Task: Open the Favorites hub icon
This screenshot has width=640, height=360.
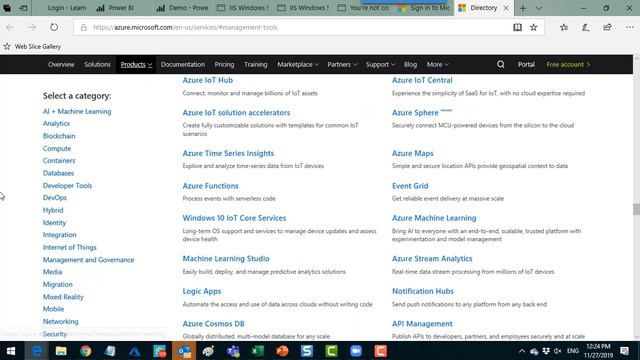Action: 564,27
